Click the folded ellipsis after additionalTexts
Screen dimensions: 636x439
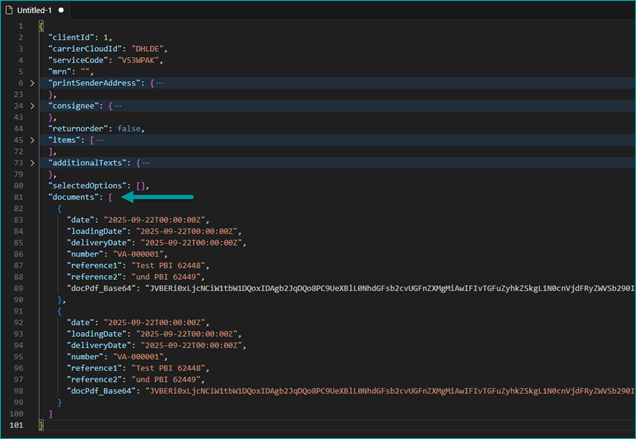coord(146,163)
